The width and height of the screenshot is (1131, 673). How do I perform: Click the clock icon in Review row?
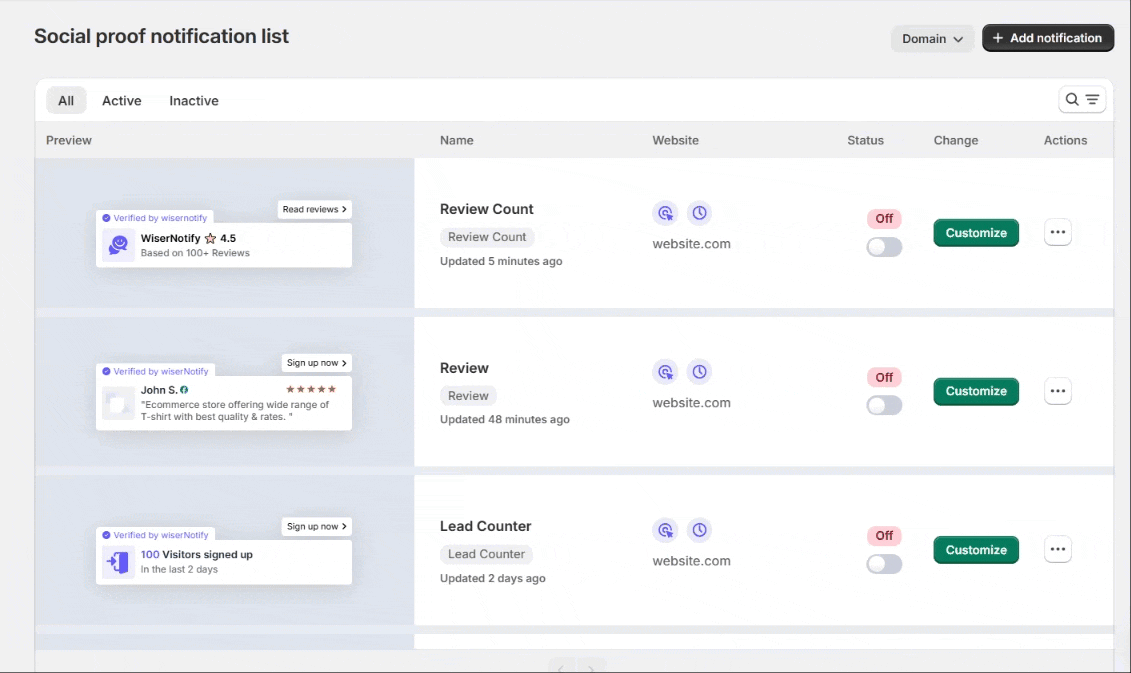tap(699, 372)
